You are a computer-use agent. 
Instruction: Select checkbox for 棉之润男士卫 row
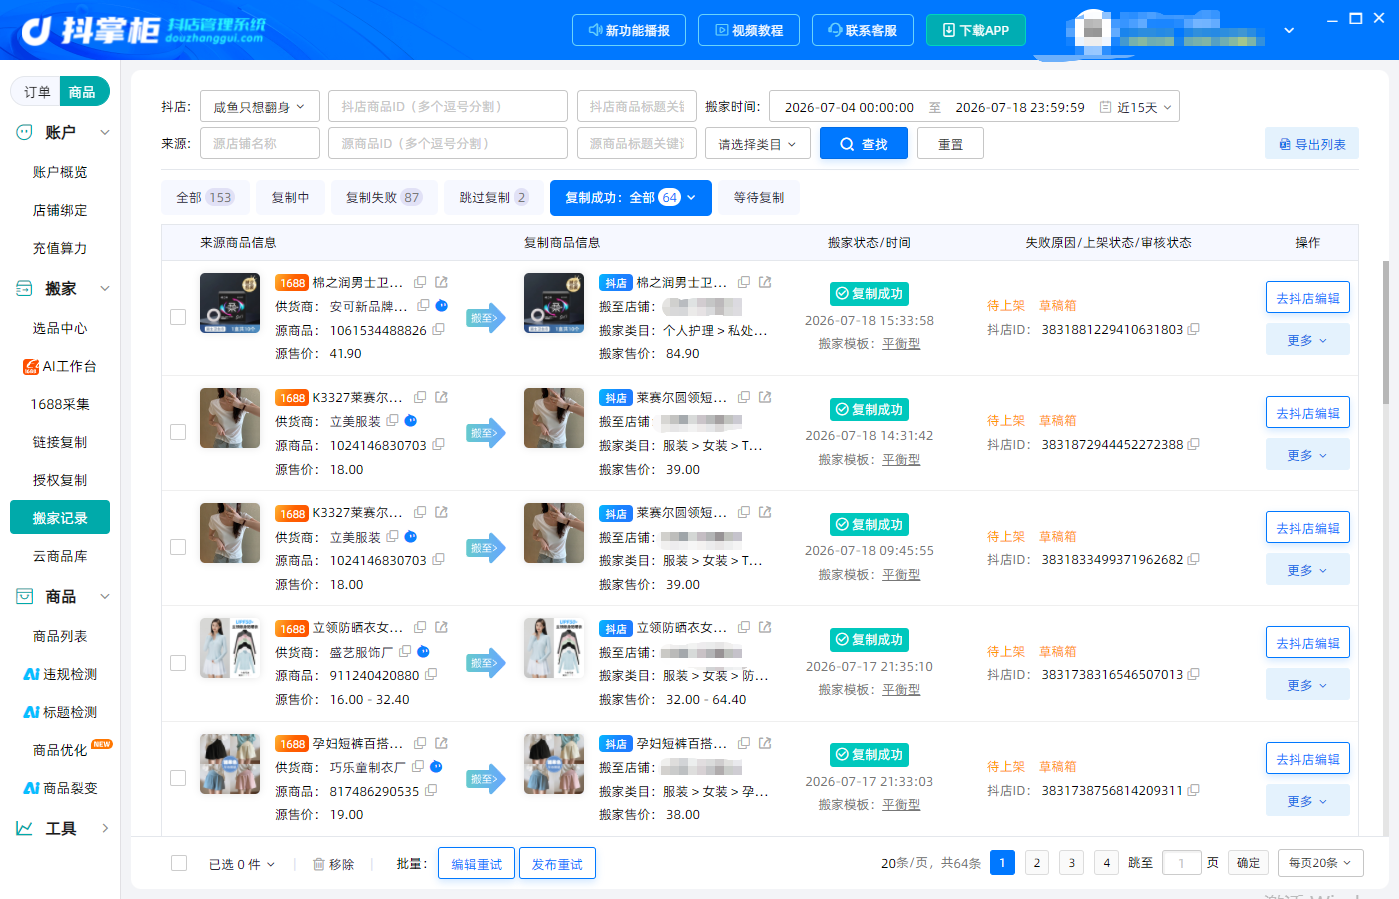[178, 317]
